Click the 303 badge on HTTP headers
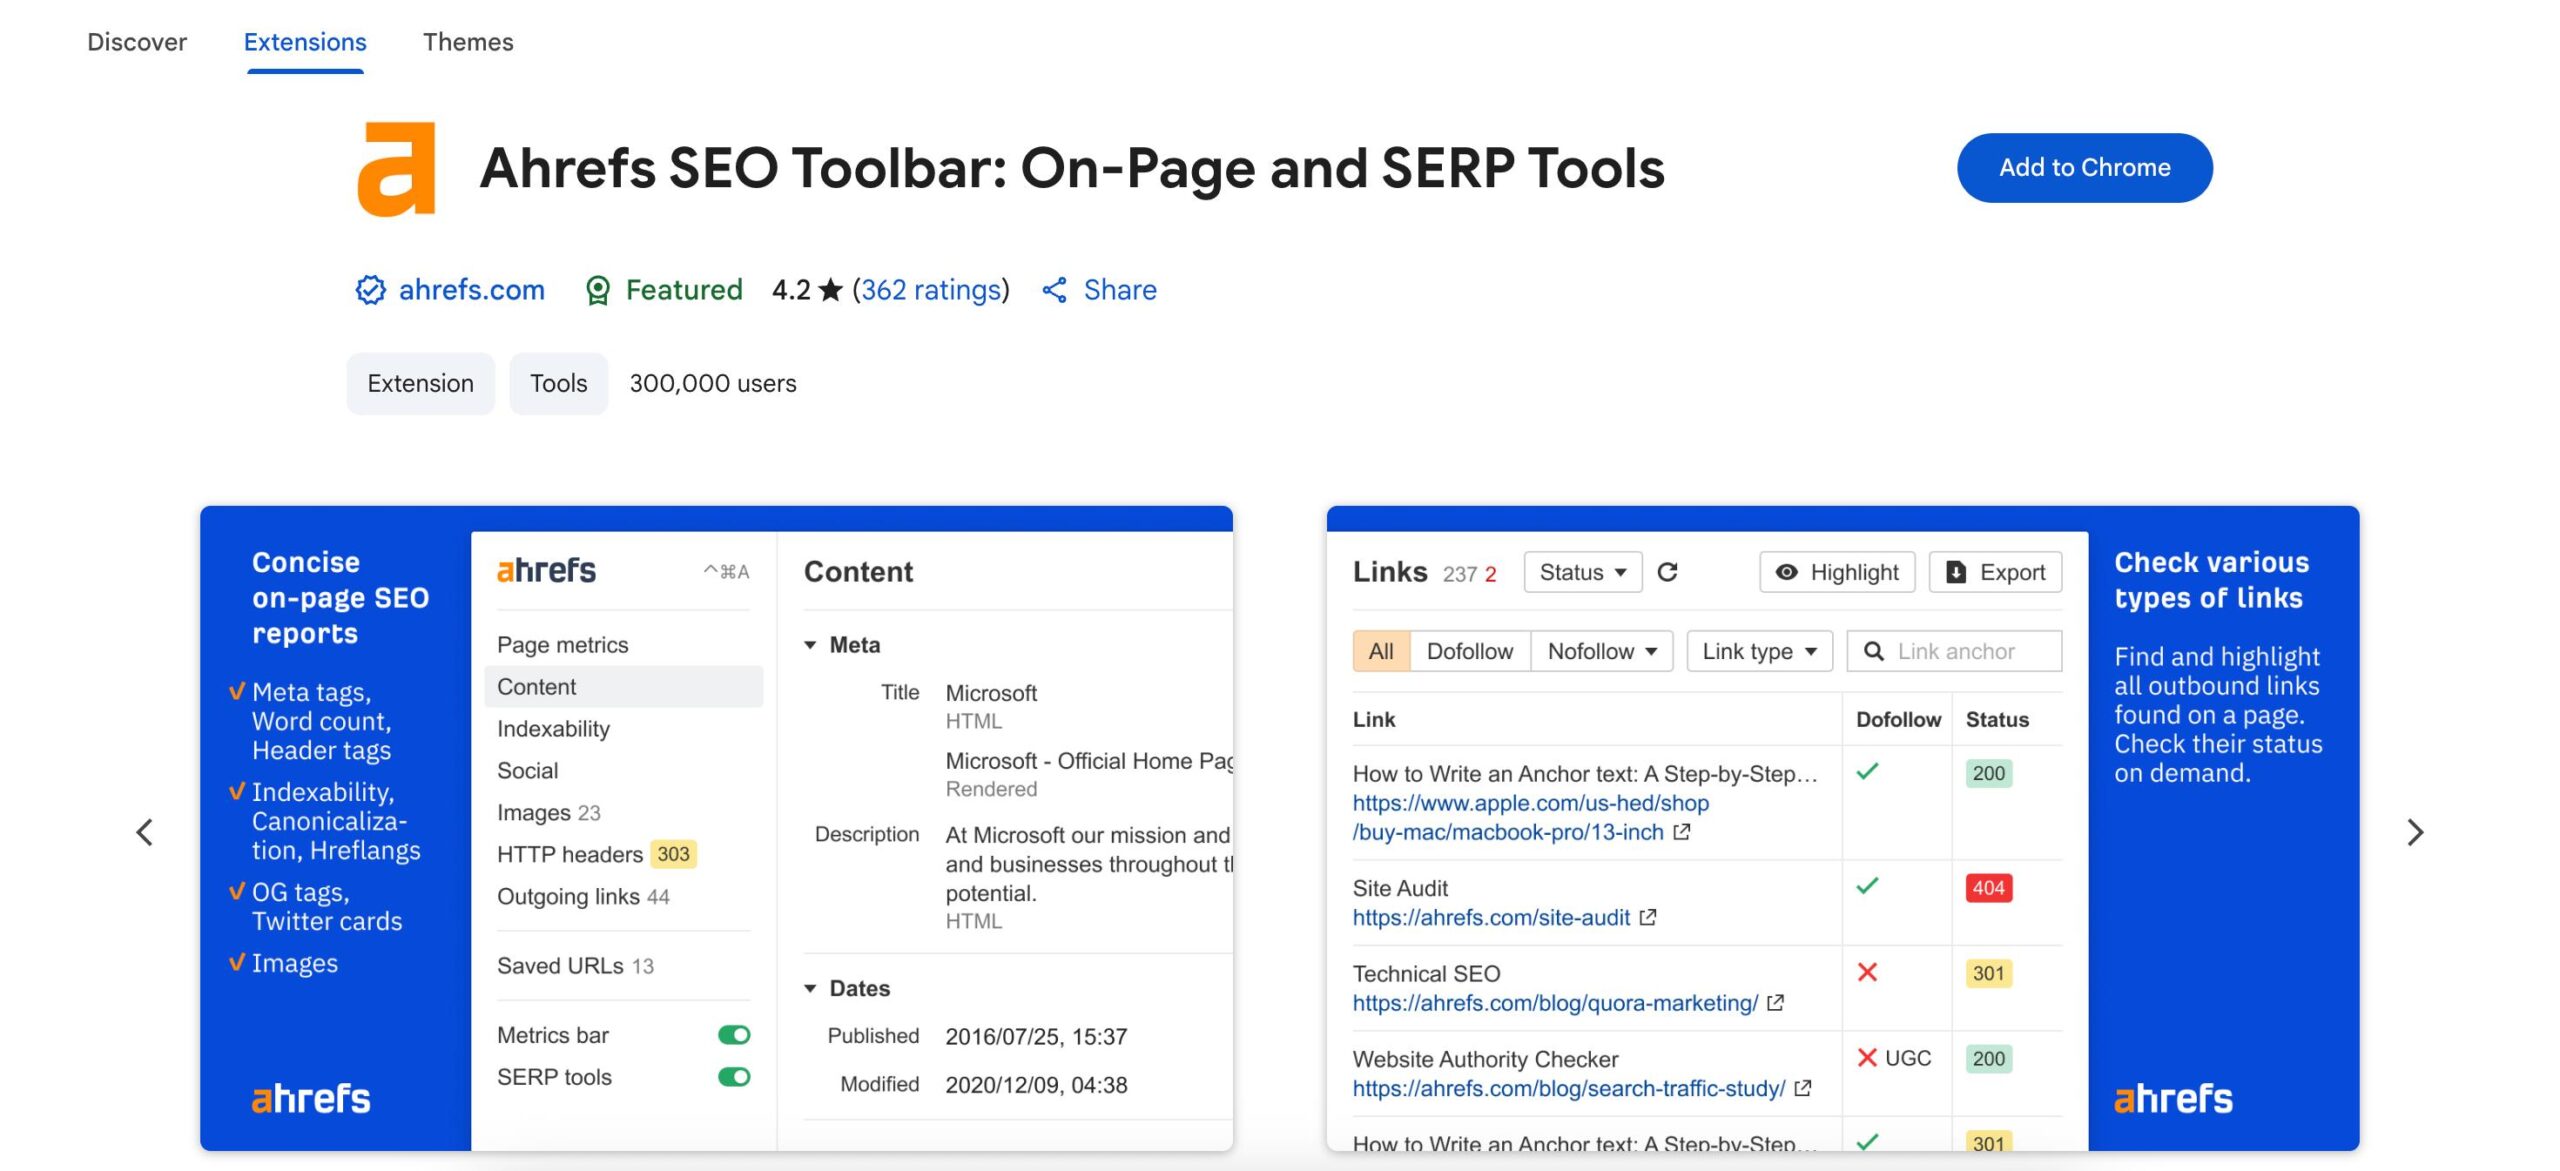Screen dimensions: 2560x1171 (x=673, y=854)
